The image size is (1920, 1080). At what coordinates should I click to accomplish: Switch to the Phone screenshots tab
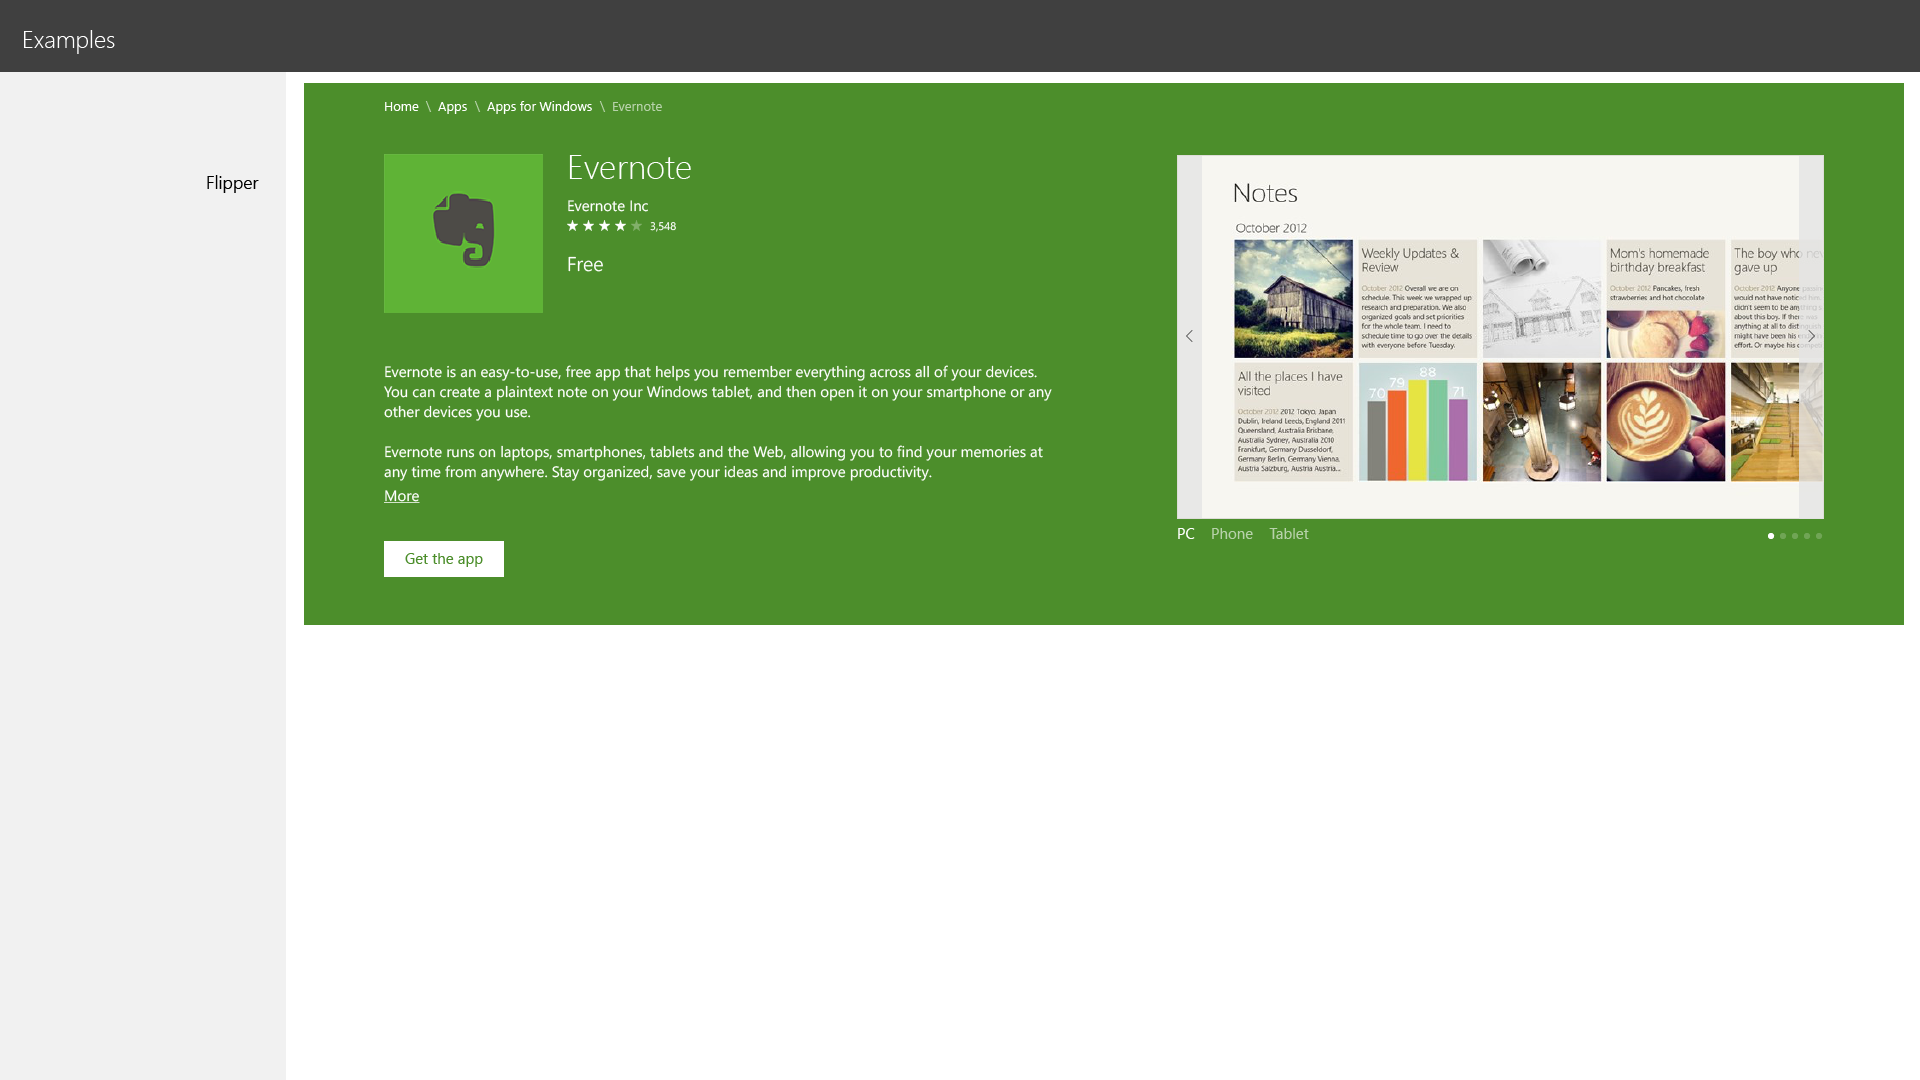(x=1232, y=534)
